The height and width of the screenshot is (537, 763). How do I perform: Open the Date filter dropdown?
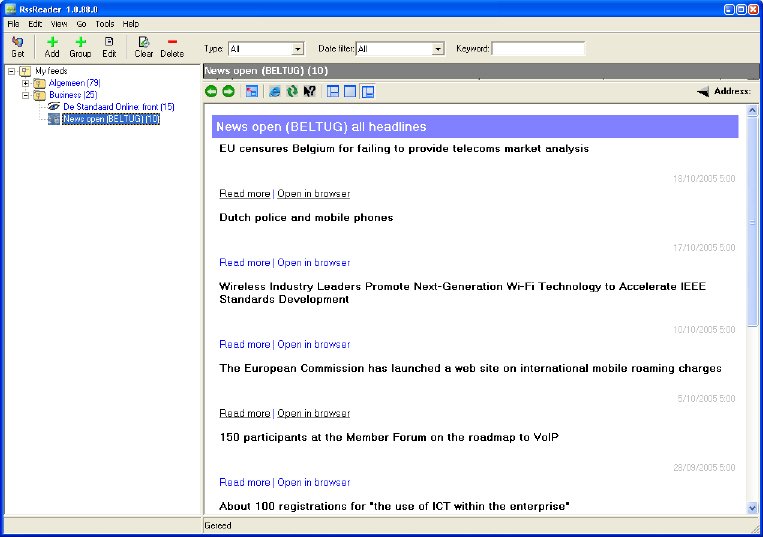438,49
